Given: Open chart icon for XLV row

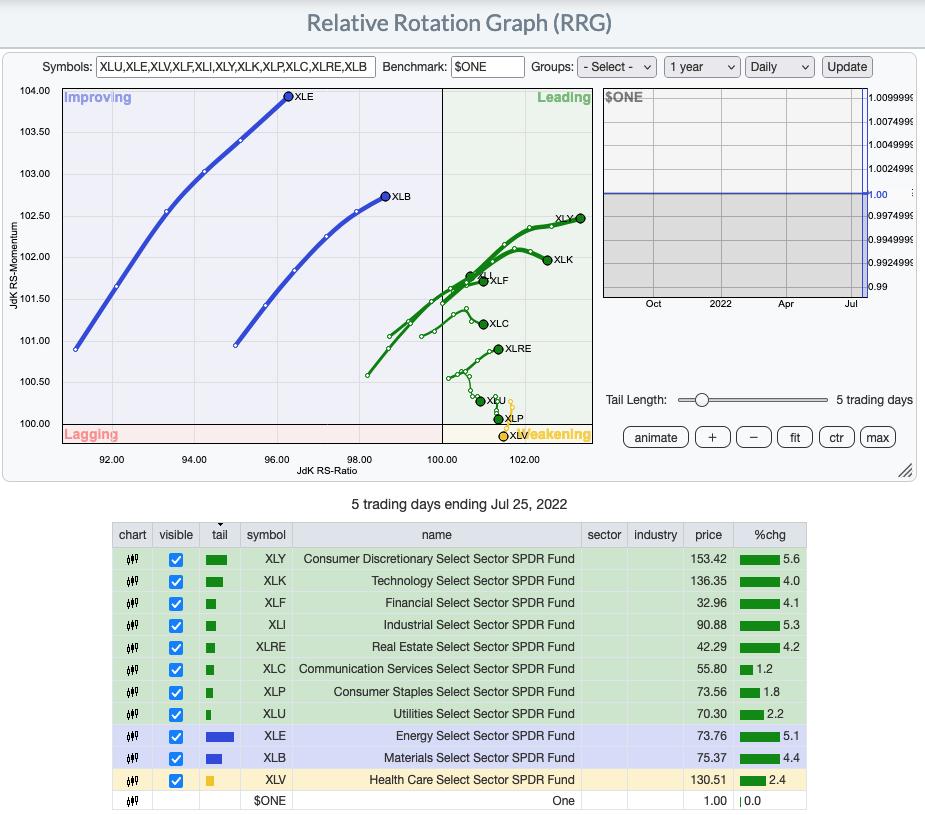Looking at the screenshot, I should 132,780.
